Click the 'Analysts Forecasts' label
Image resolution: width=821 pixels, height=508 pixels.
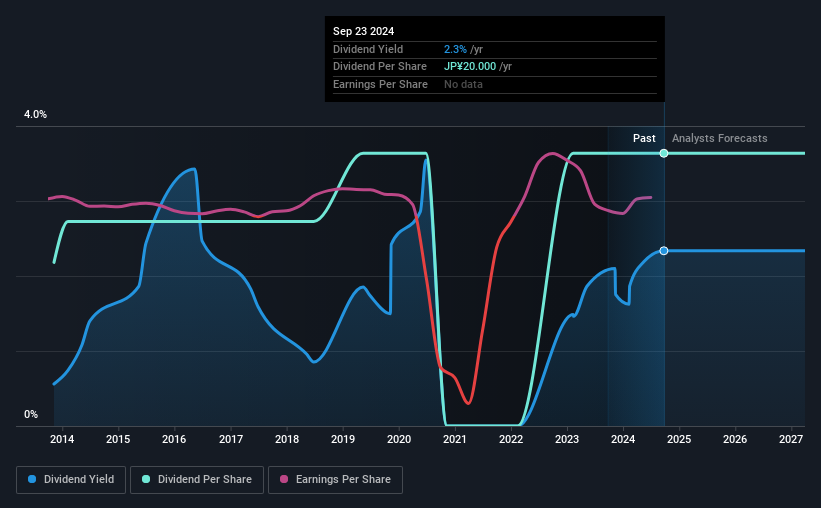719,138
